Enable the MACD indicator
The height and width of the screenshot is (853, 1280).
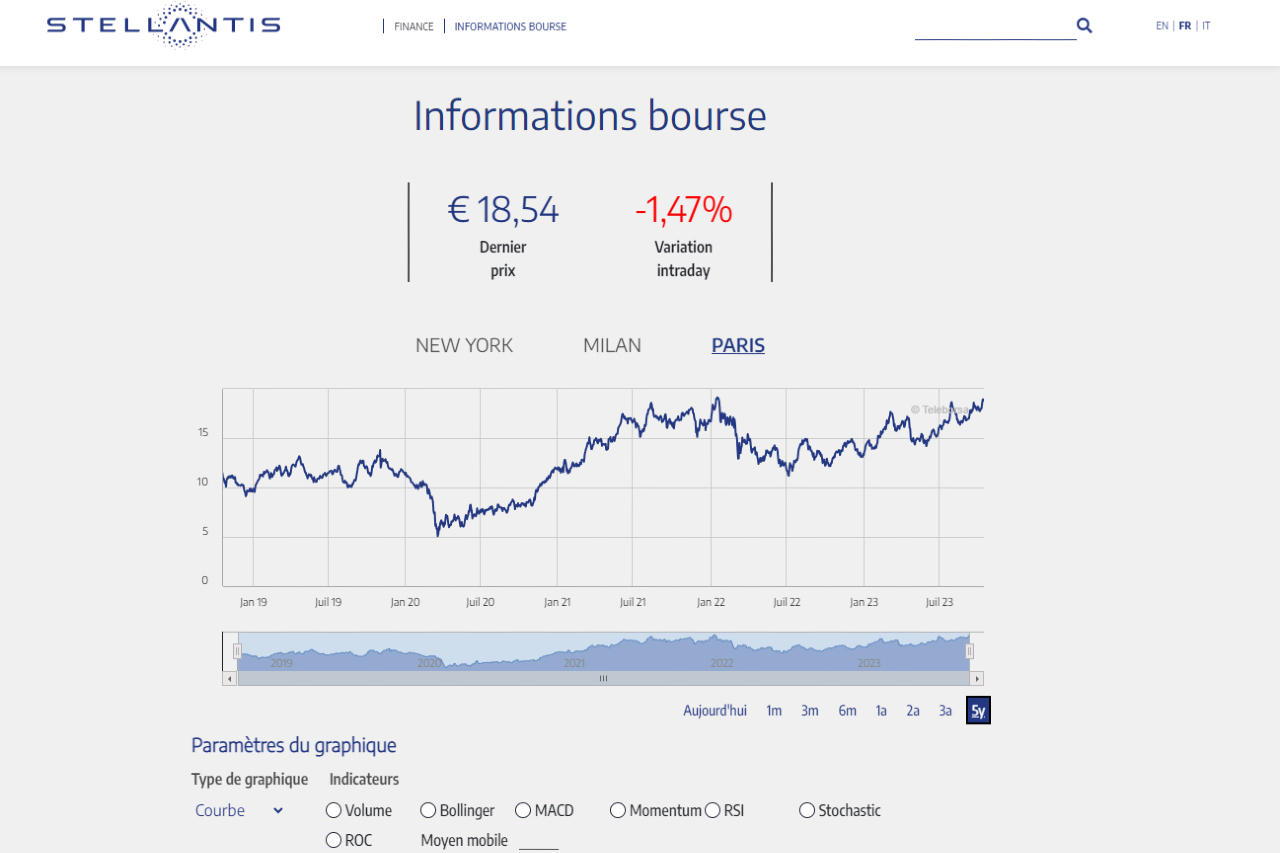tap(522, 810)
